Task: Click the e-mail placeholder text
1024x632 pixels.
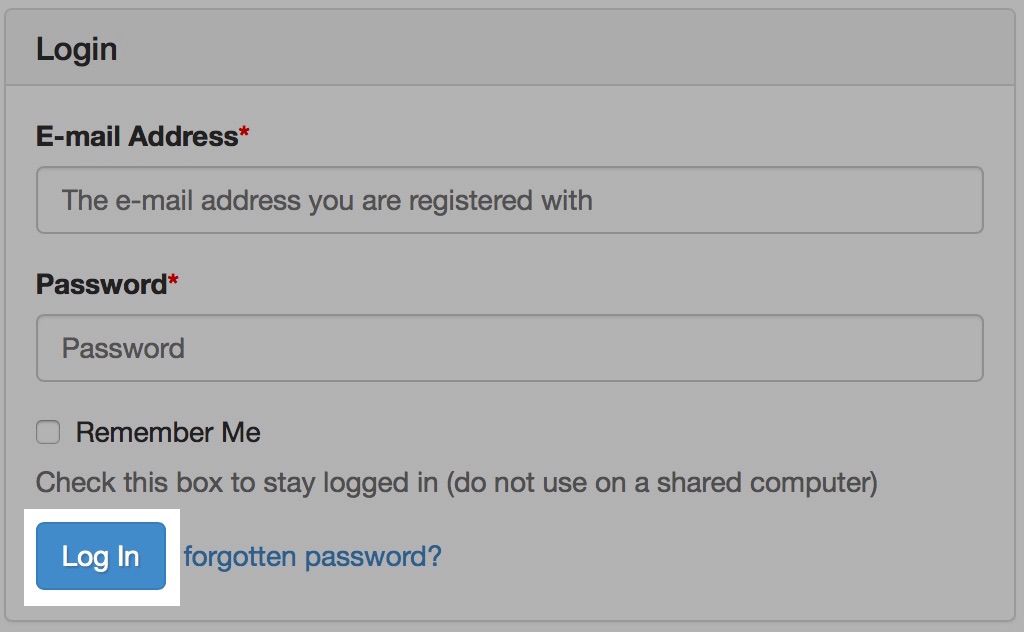Action: 328,200
